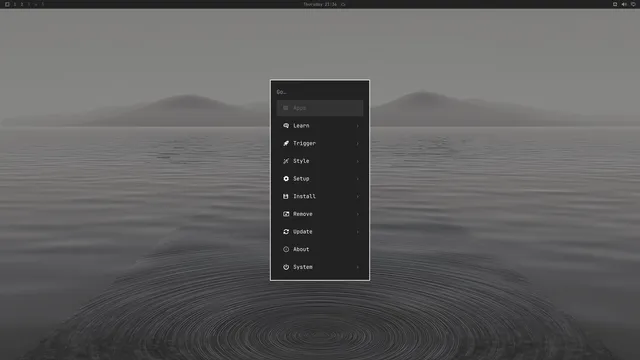Open the launcher icon in the top-left bar
The image size is (640, 360).
(7, 4)
